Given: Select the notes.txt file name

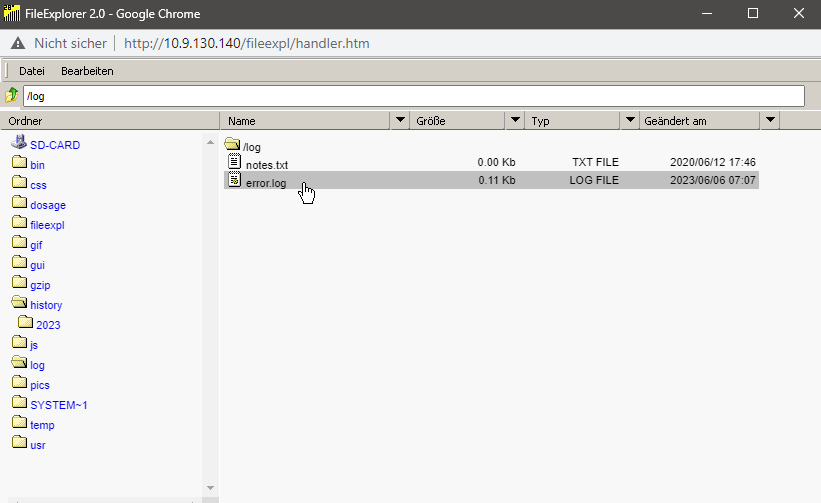Looking at the screenshot, I should point(267,165).
